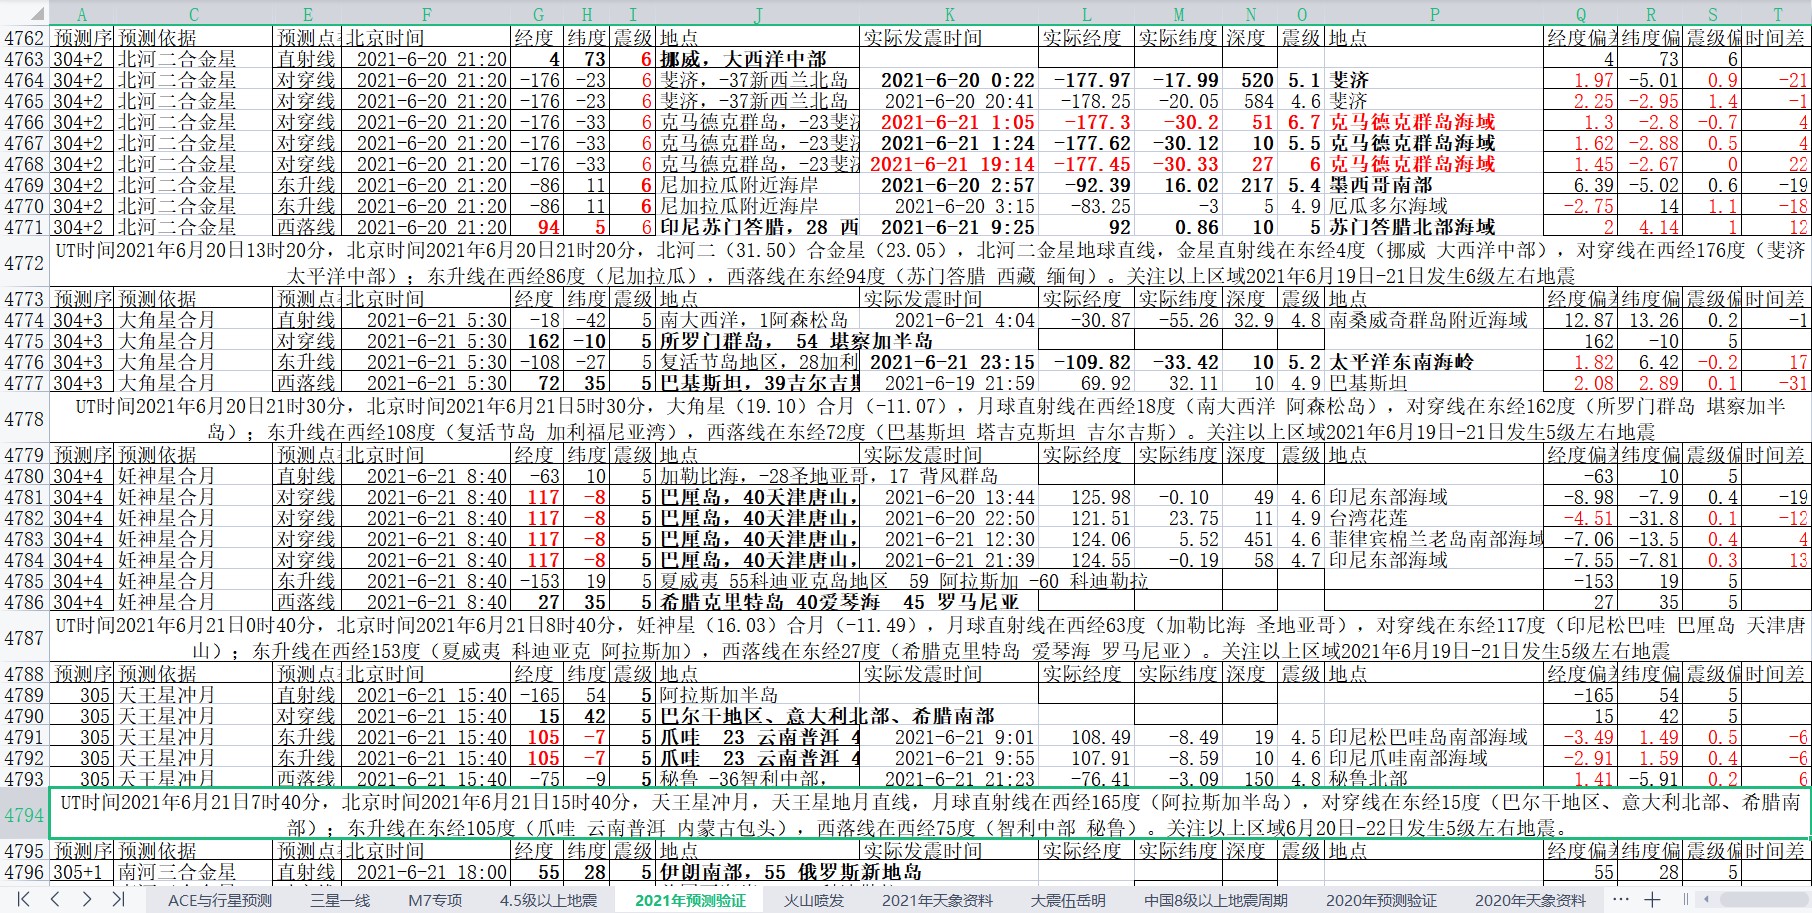Select the column K header
1812x913 pixels.
(949, 14)
